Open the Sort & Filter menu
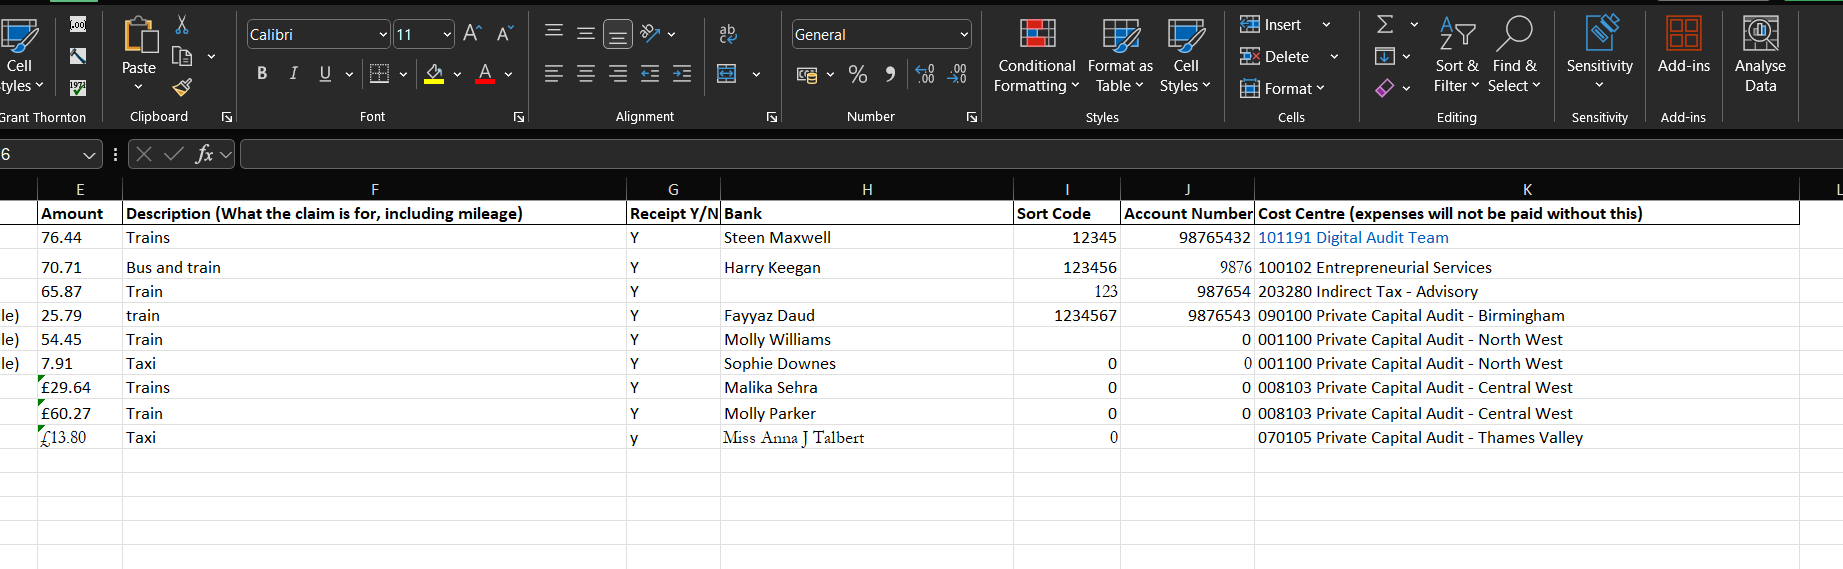Viewport: 1843px width, 569px height. point(1456,56)
